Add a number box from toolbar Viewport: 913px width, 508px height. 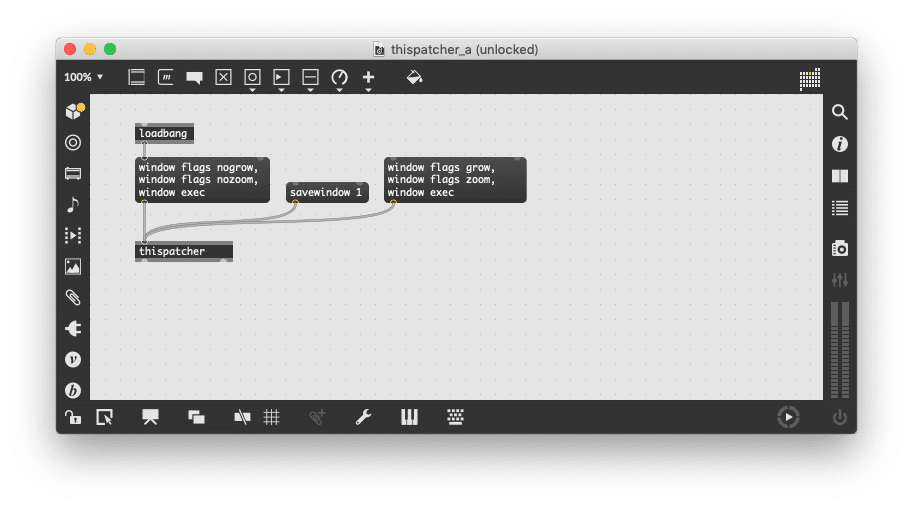tap(281, 77)
